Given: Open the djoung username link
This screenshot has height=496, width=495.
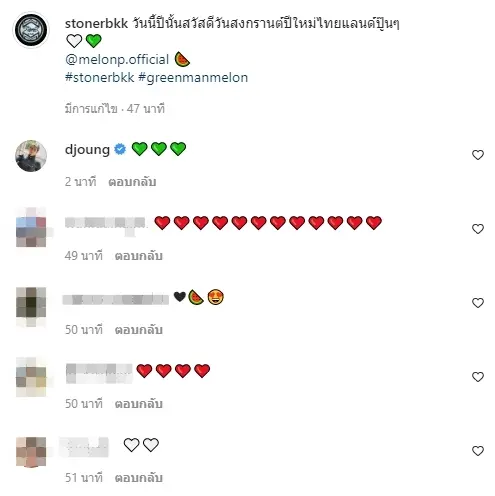Looking at the screenshot, I should 87,150.
